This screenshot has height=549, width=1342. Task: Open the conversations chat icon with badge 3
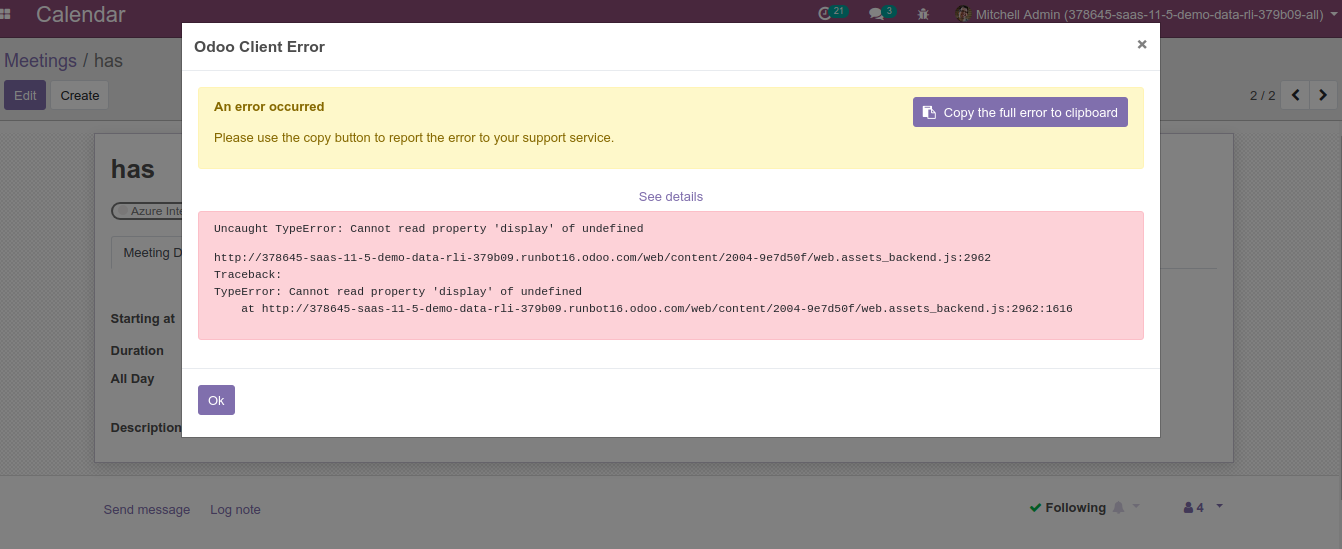coord(881,13)
